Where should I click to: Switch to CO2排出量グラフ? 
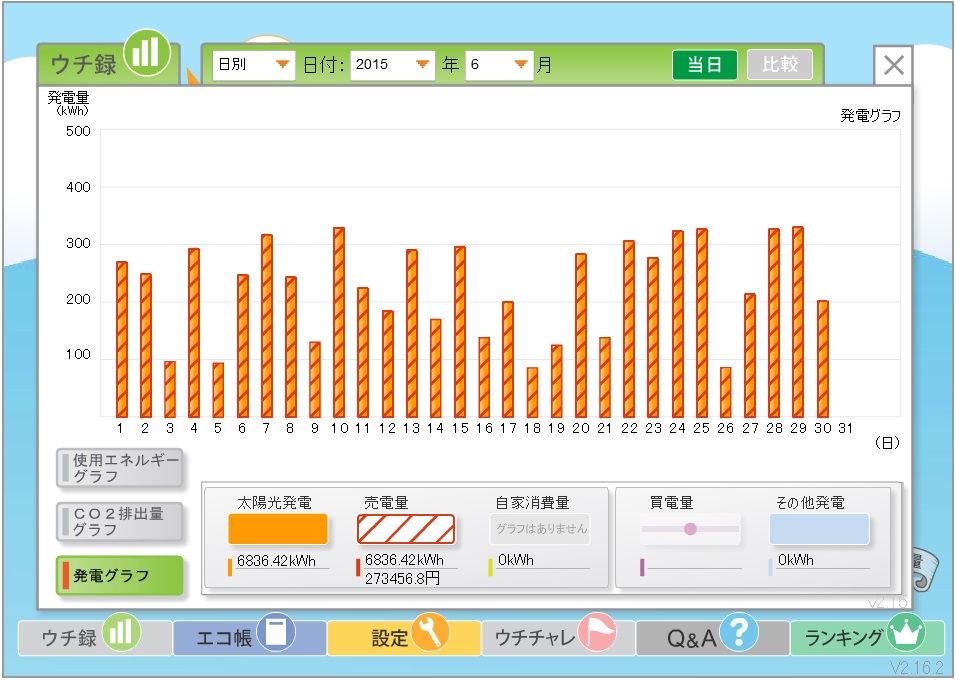coord(120,522)
